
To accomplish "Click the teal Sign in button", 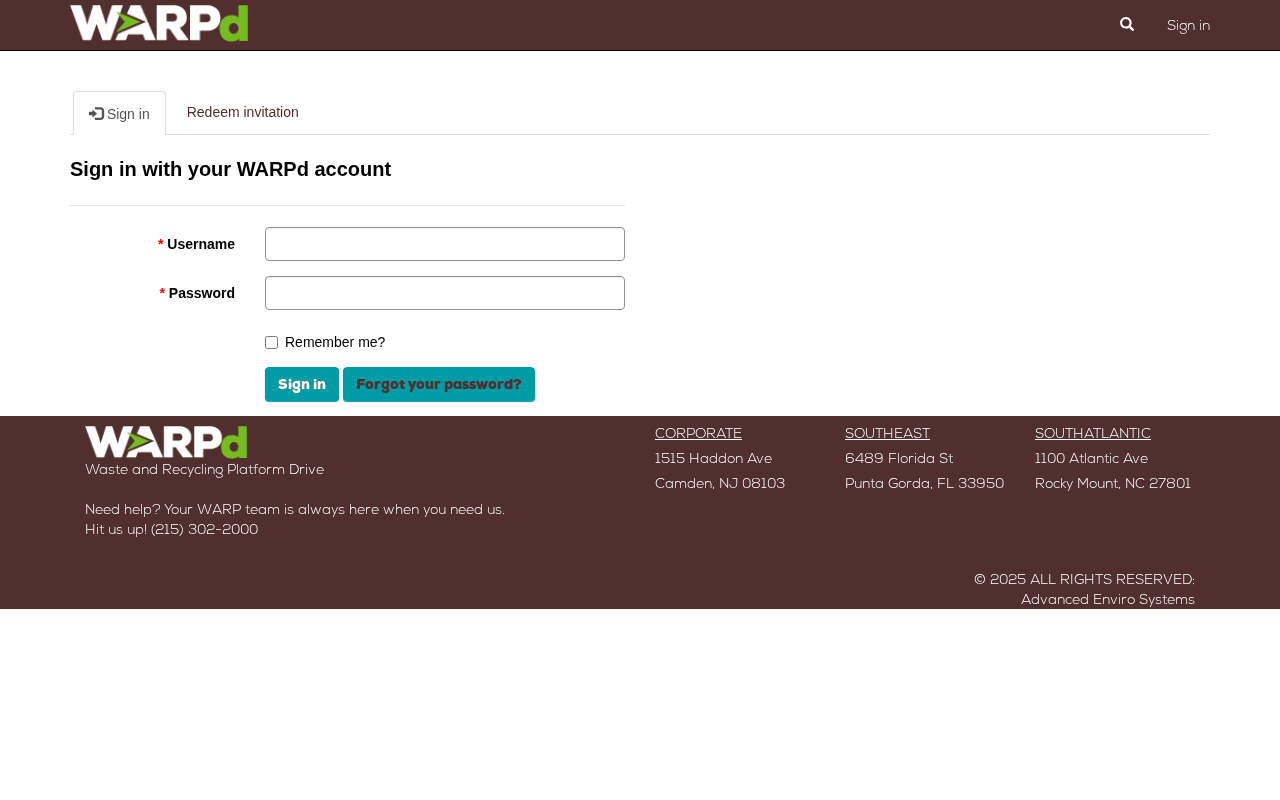I will click(302, 384).
